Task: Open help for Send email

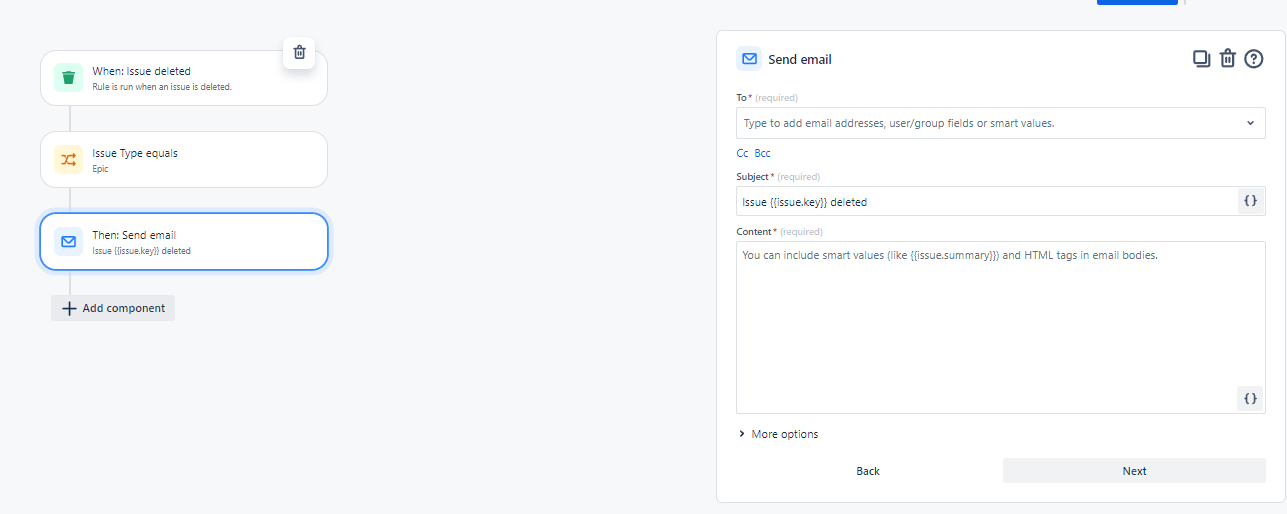Action: [1254, 59]
